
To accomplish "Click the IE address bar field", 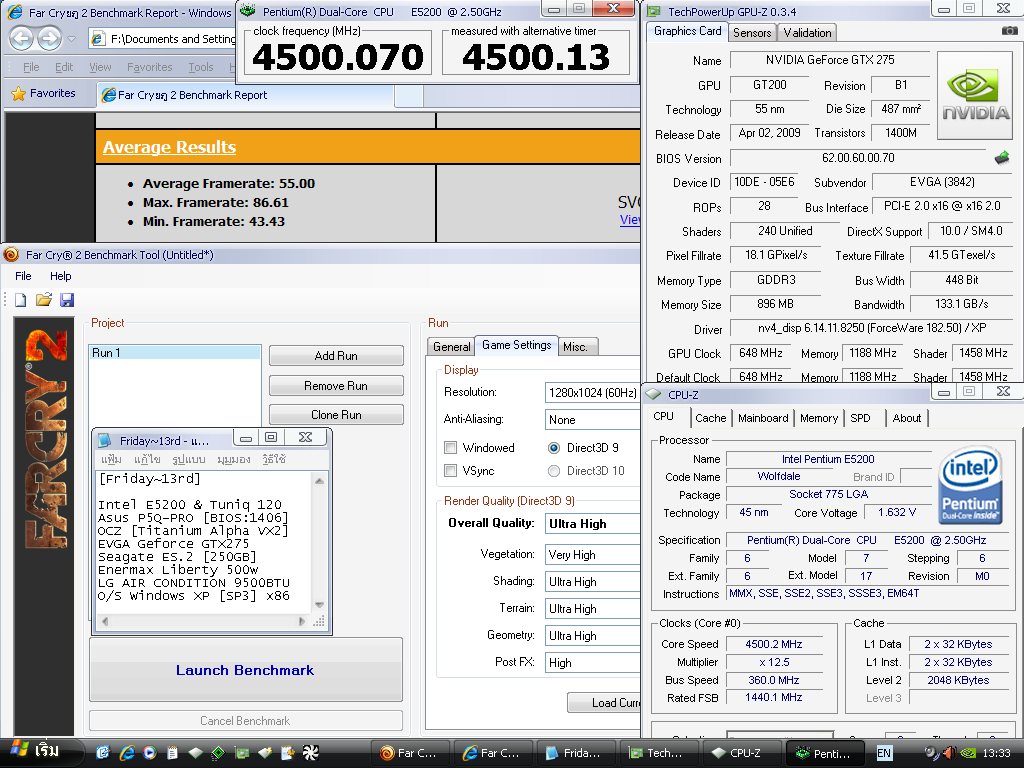I will coord(163,39).
